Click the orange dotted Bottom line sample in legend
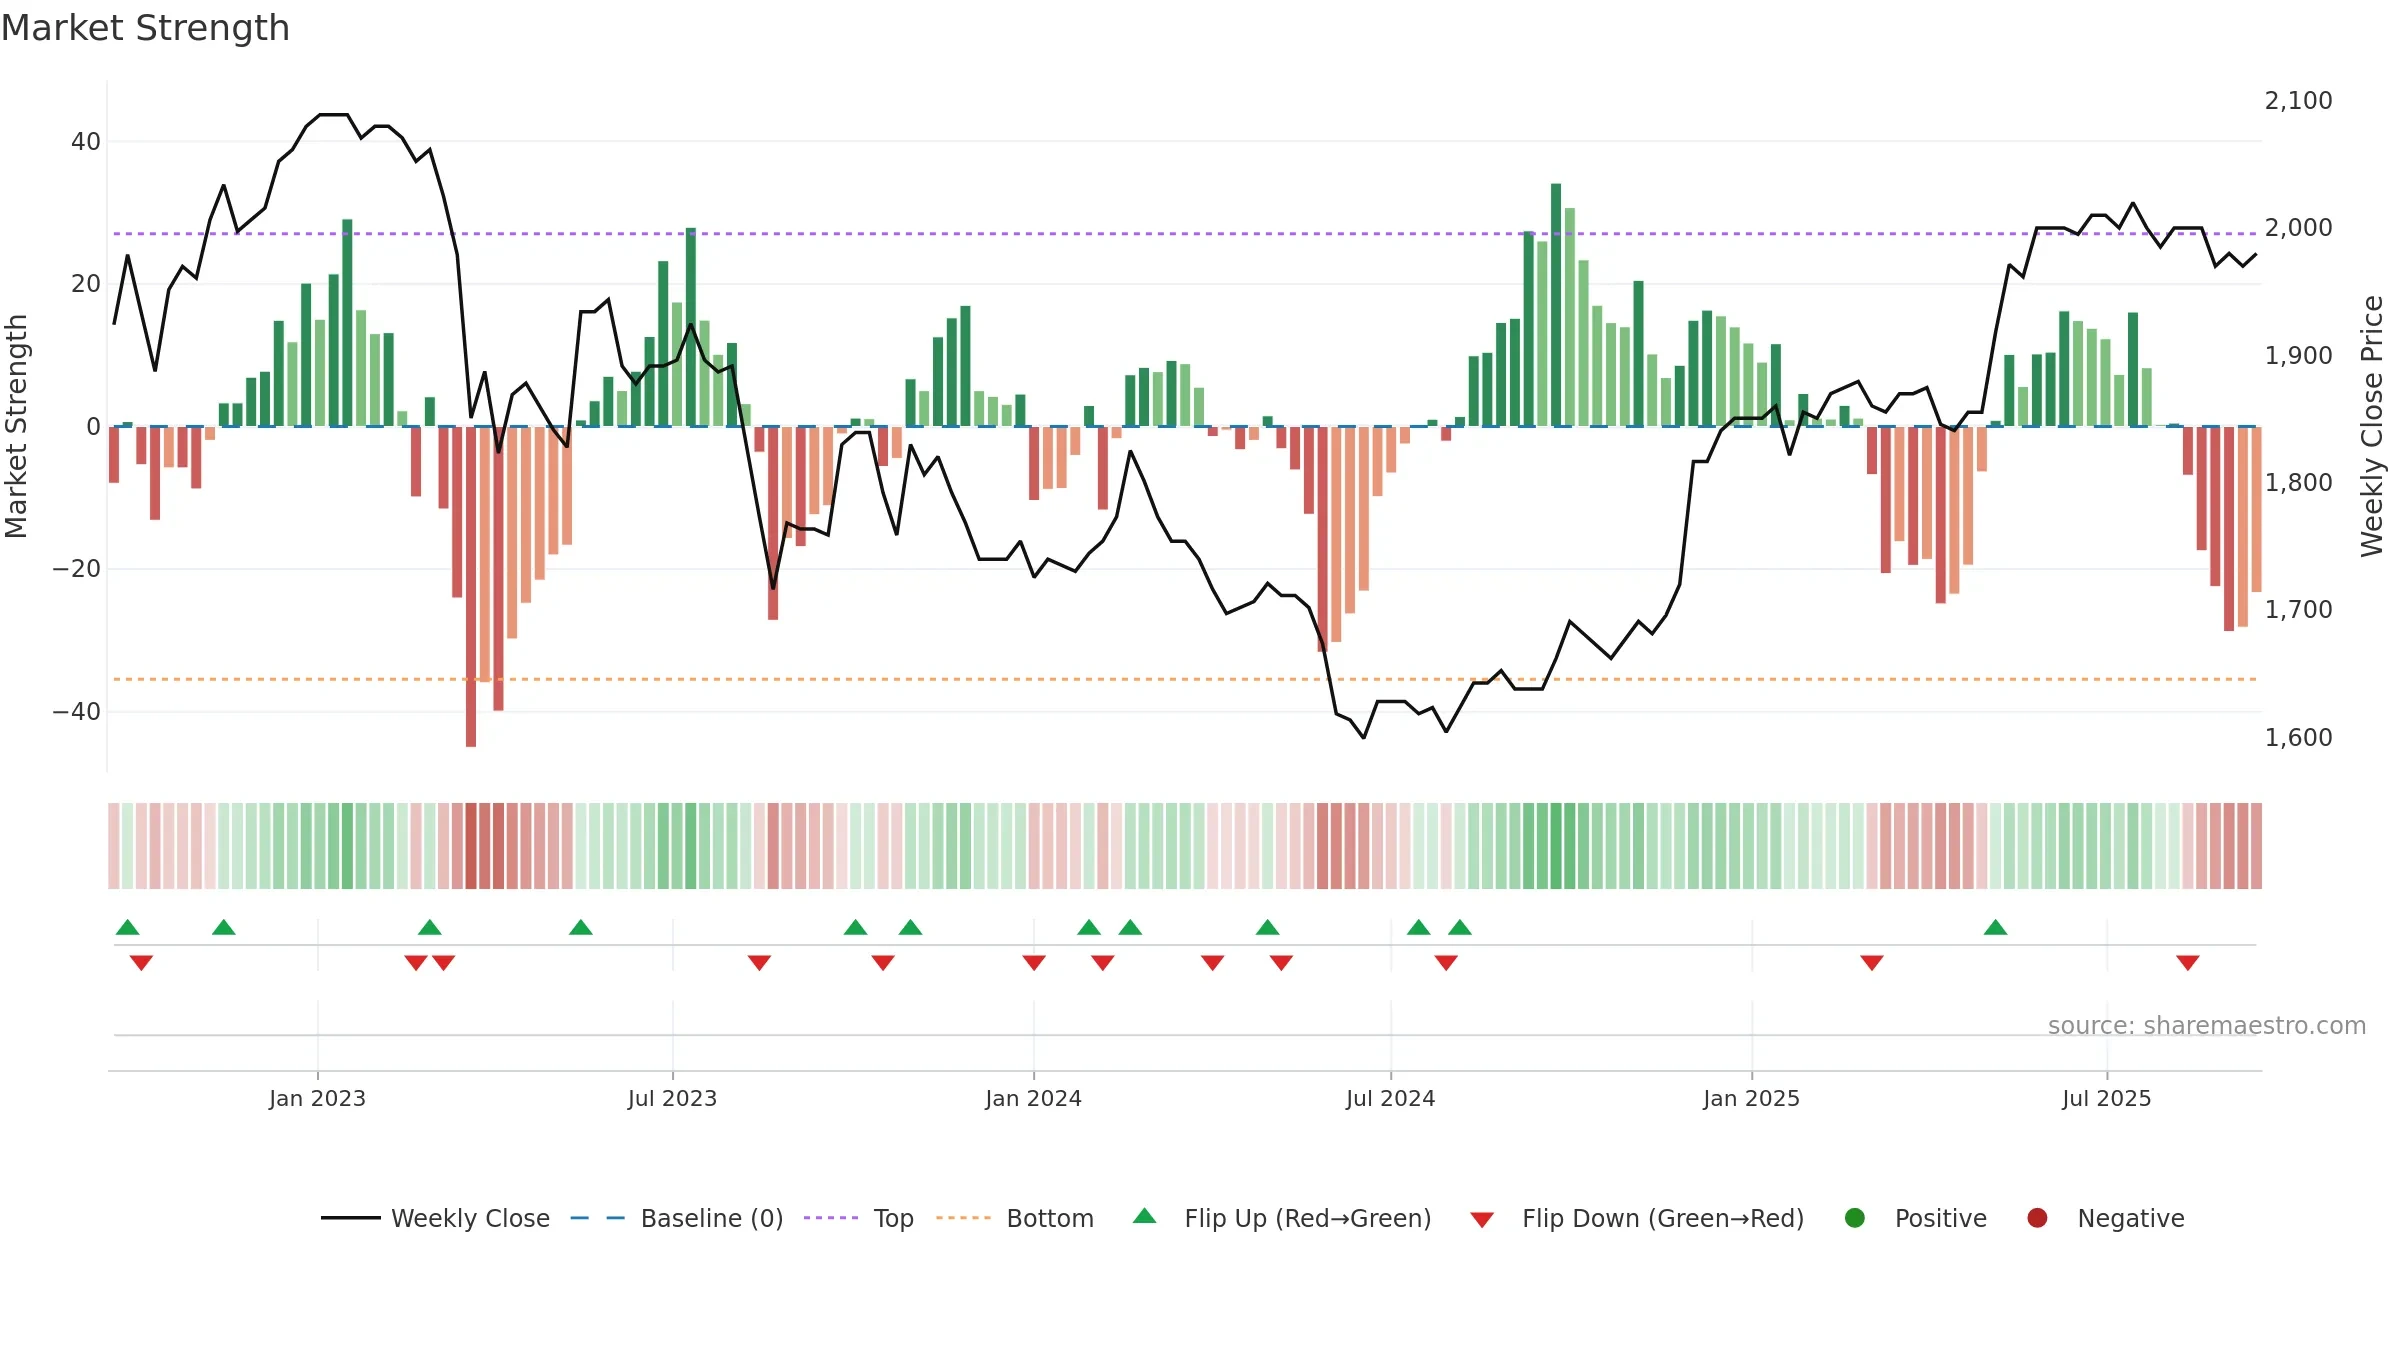 click(x=963, y=1218)
